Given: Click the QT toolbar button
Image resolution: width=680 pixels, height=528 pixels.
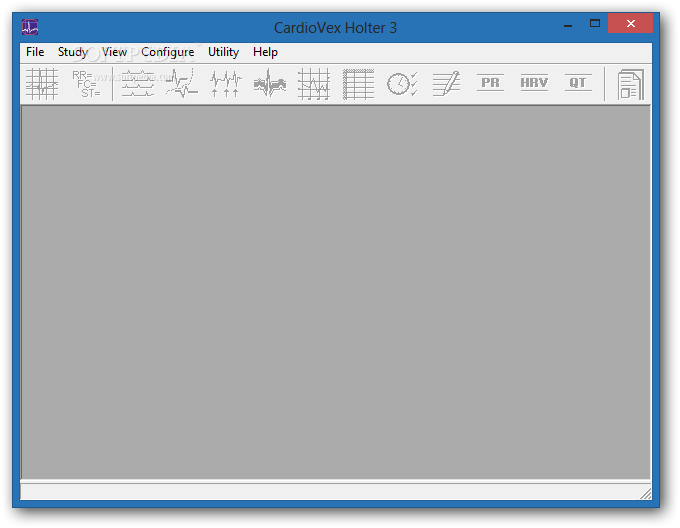Looking at the screenshot, I should click(578, 82).
